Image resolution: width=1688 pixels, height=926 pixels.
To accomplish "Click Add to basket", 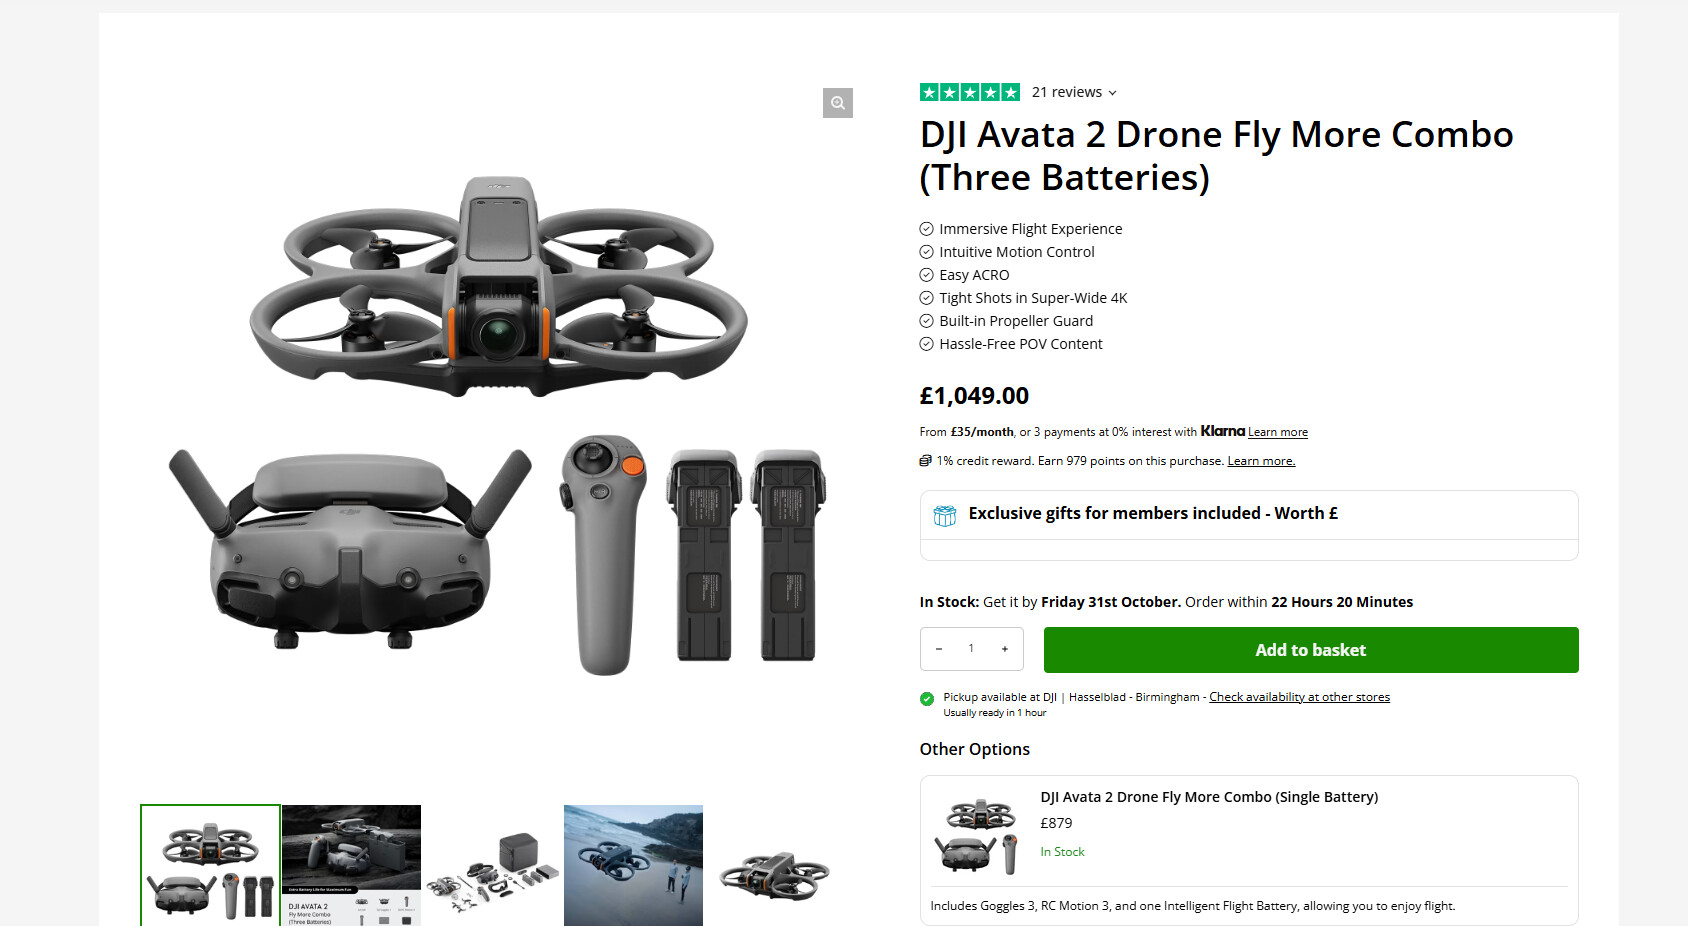I will (1310, 650).
